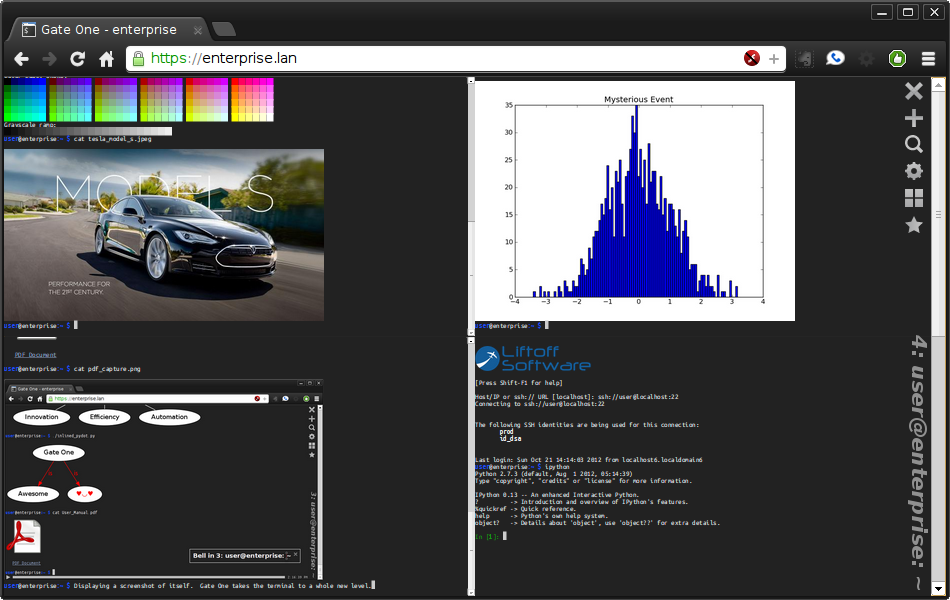
Task: Go to the browser home page
Action: click(106, 59)
